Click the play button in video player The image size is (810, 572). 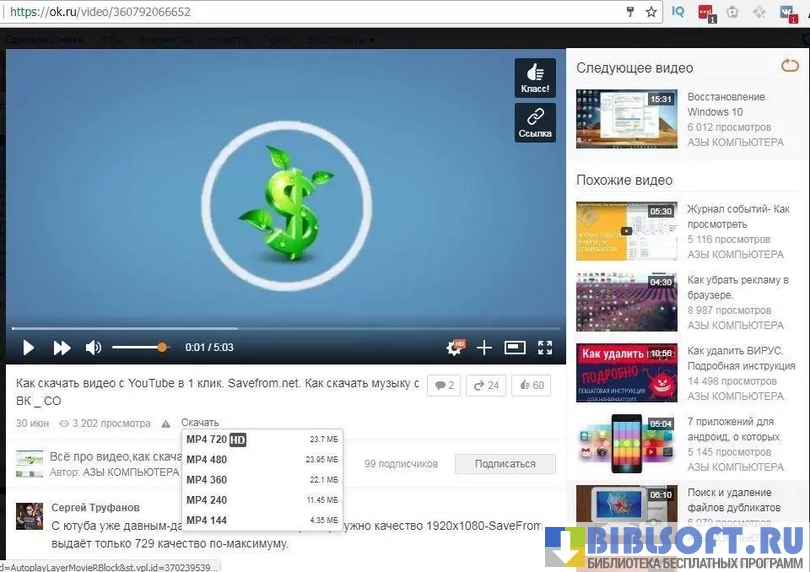tap(29, 348)
